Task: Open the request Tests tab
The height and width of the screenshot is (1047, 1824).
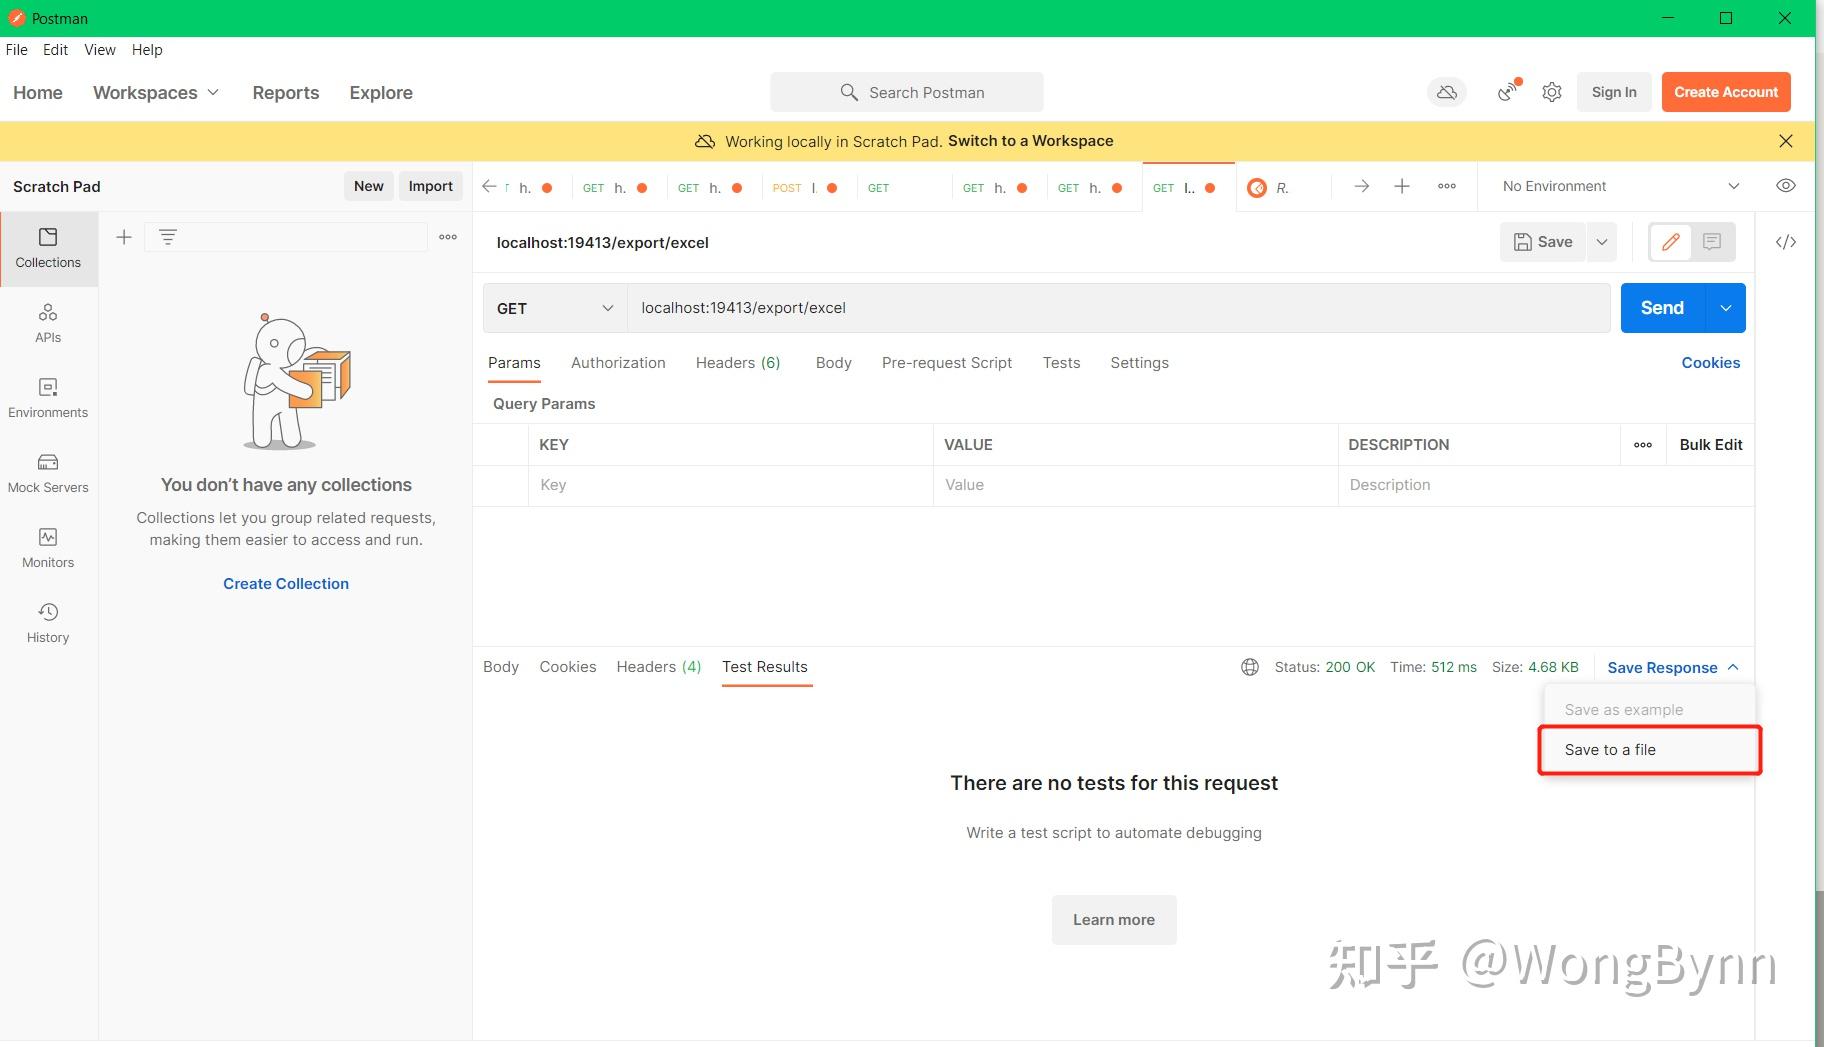Action: coord(1061,363)
